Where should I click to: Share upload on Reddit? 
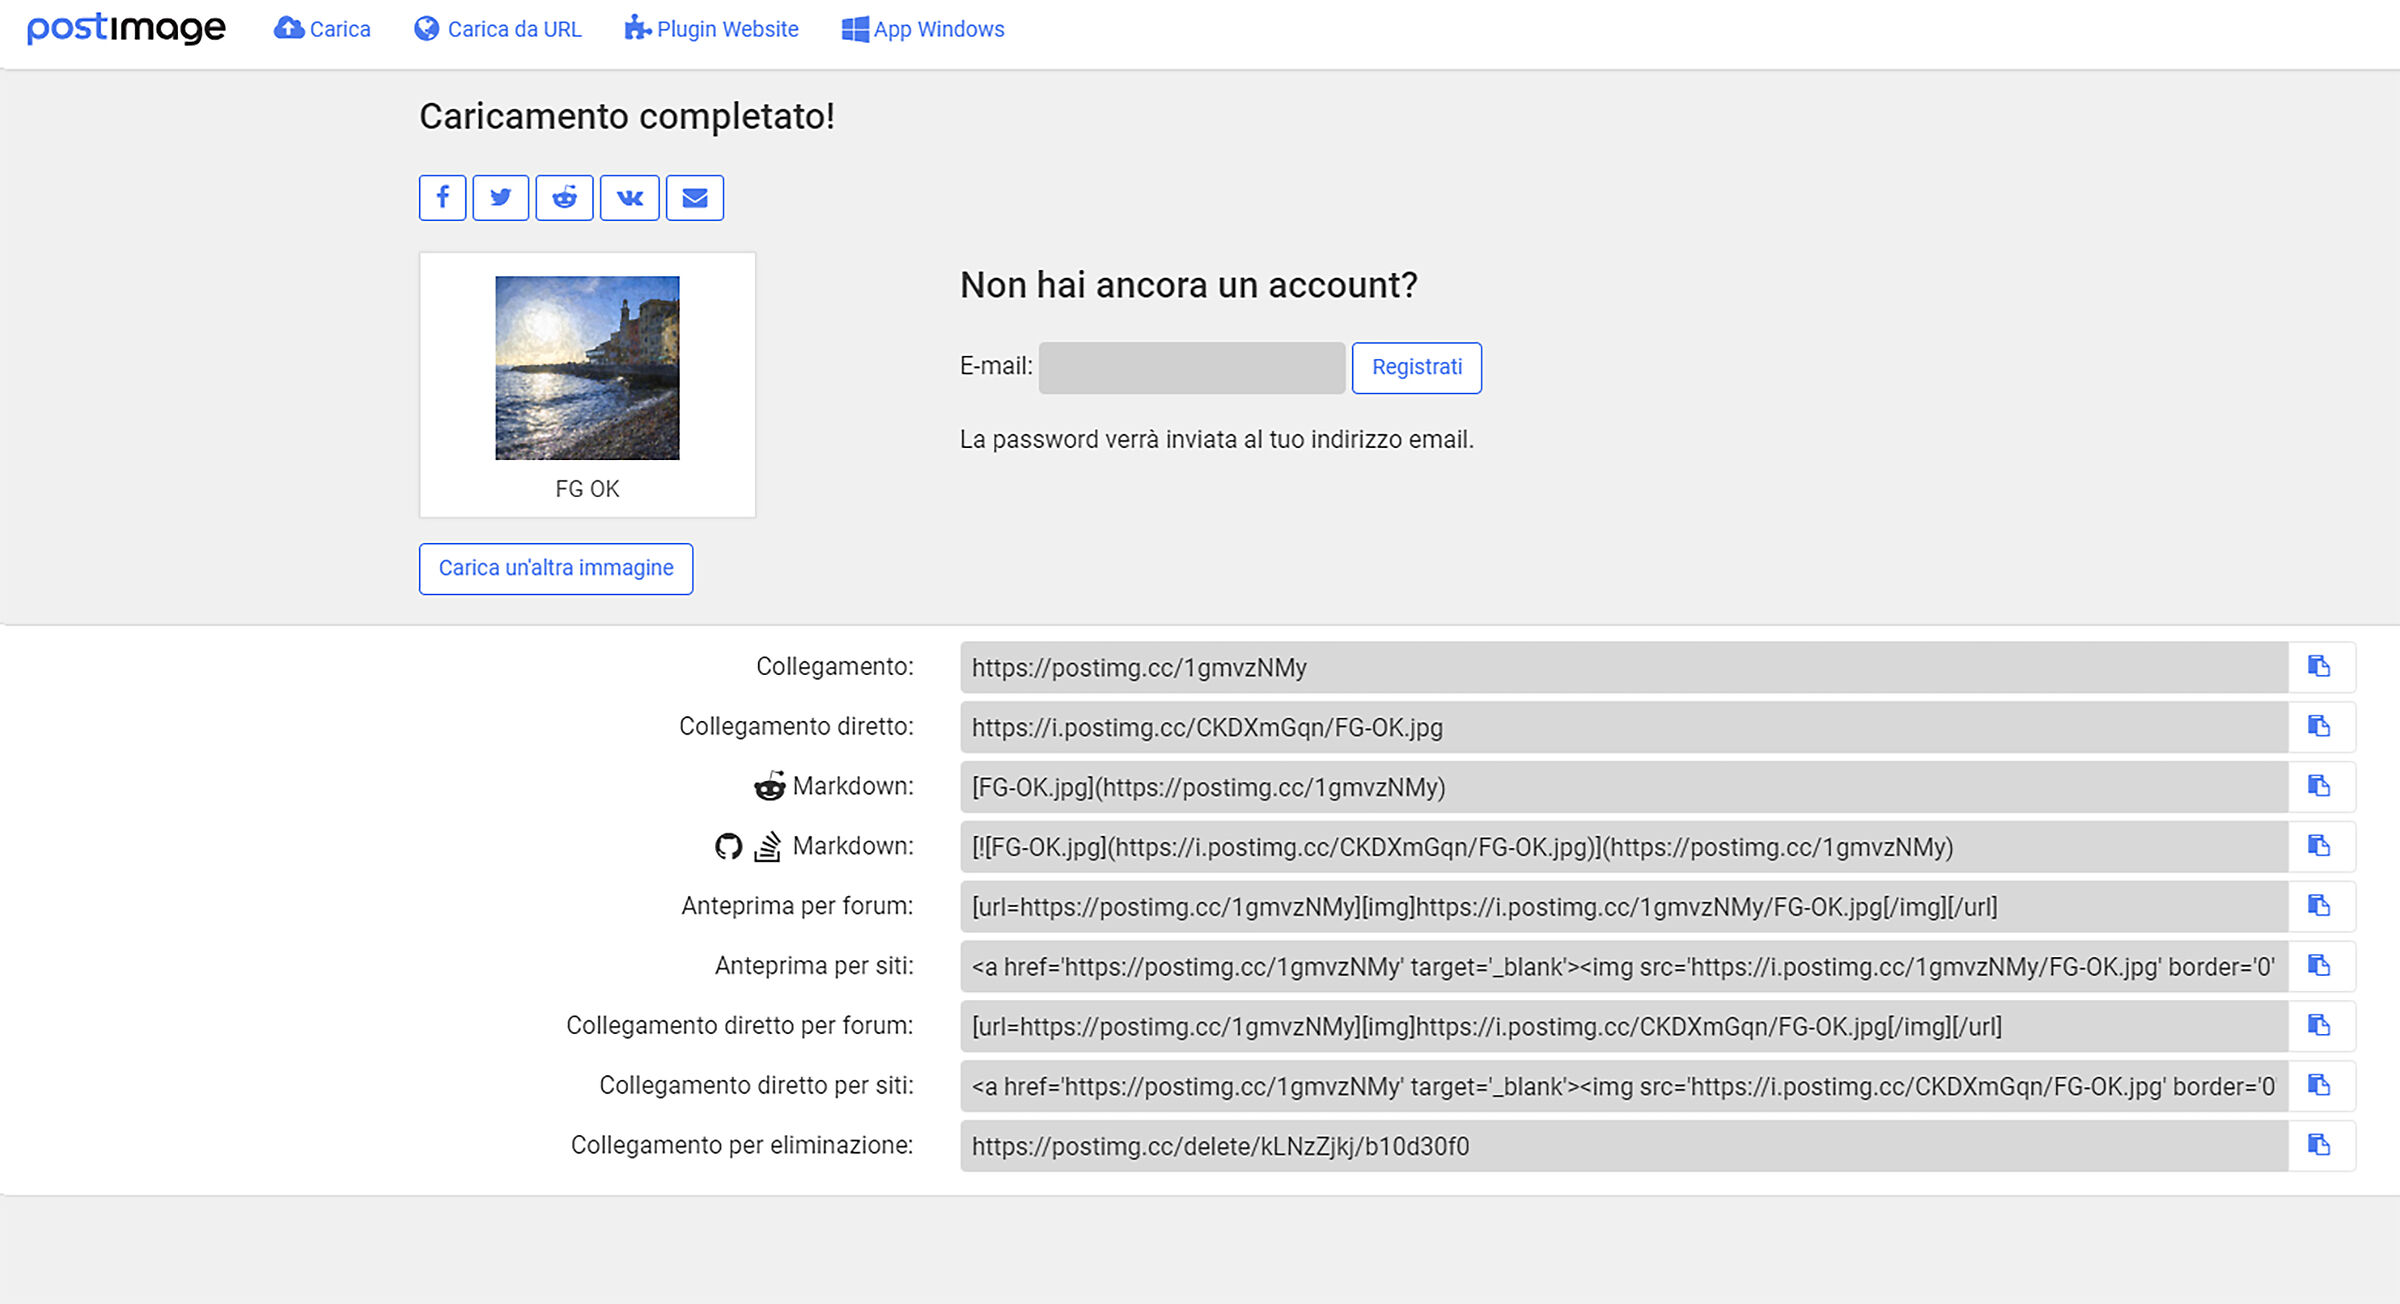point(564,197)
